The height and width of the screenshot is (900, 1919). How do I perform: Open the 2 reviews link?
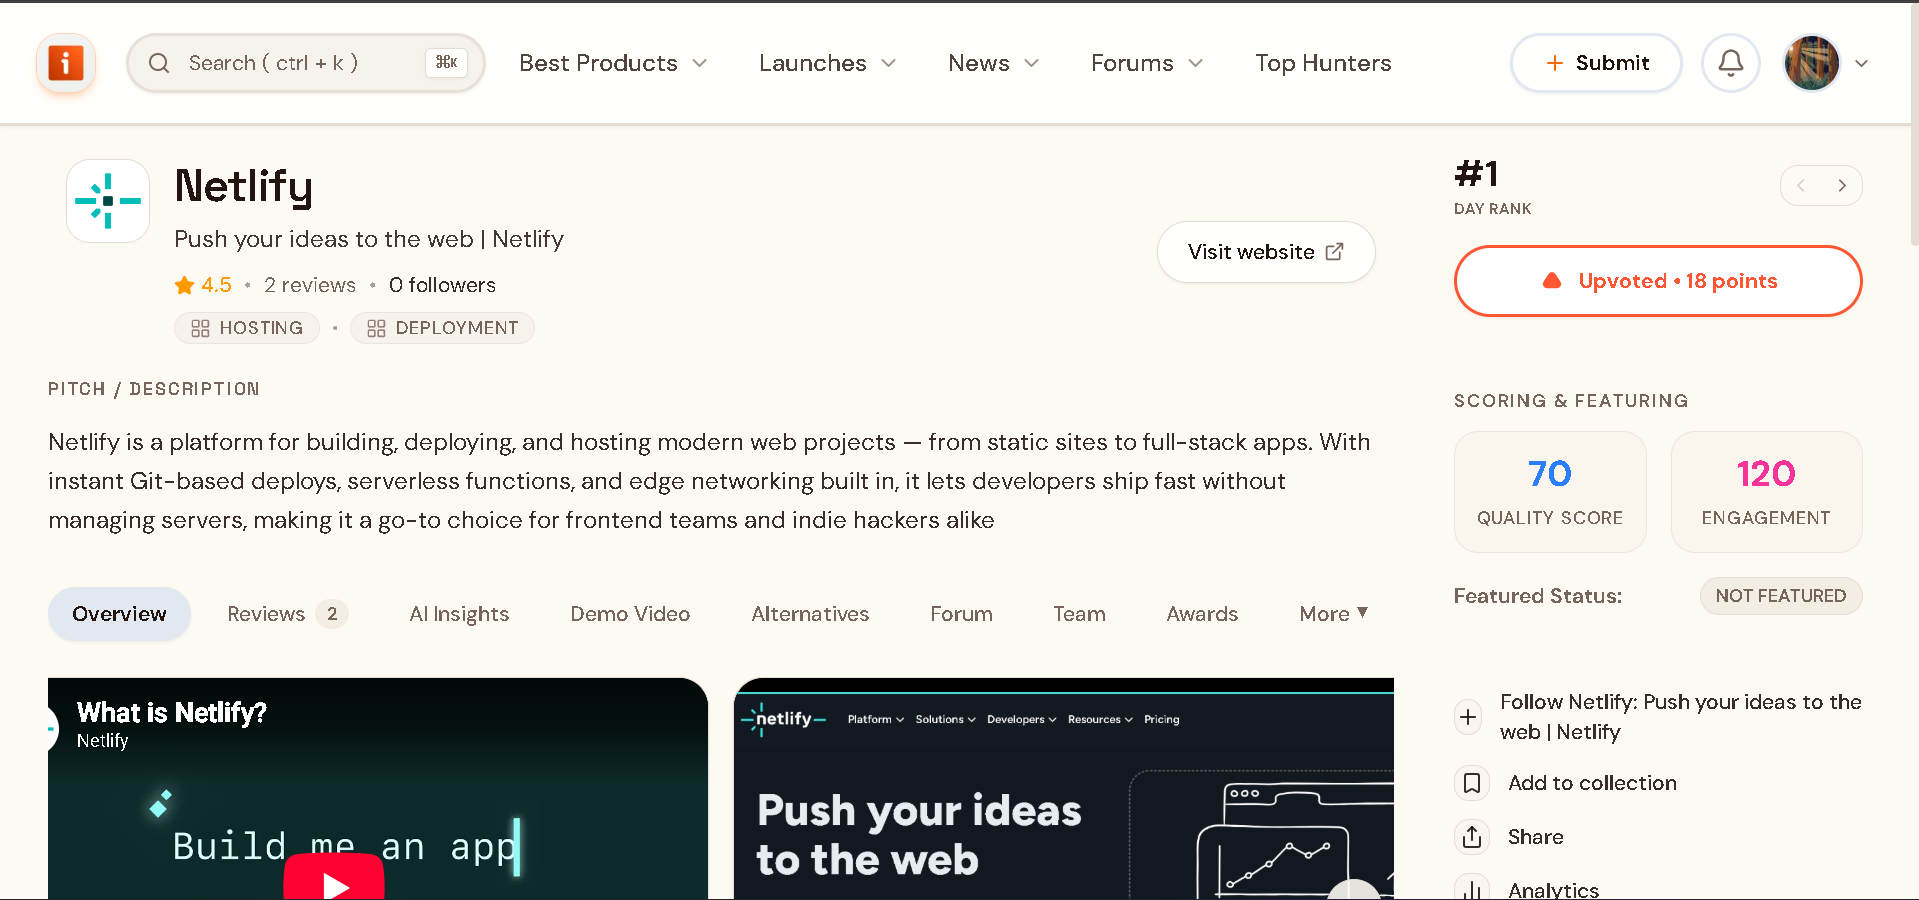click(x=310, y=285)
